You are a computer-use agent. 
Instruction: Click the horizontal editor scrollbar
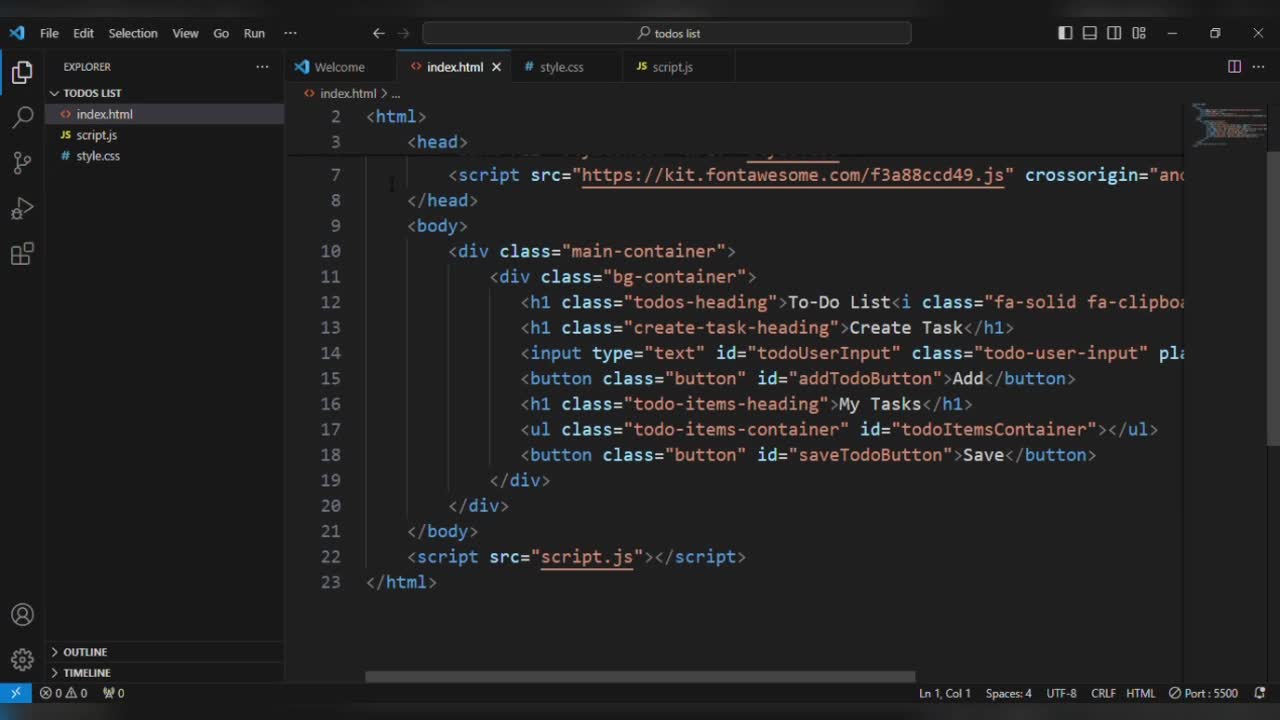pos(640,677)
